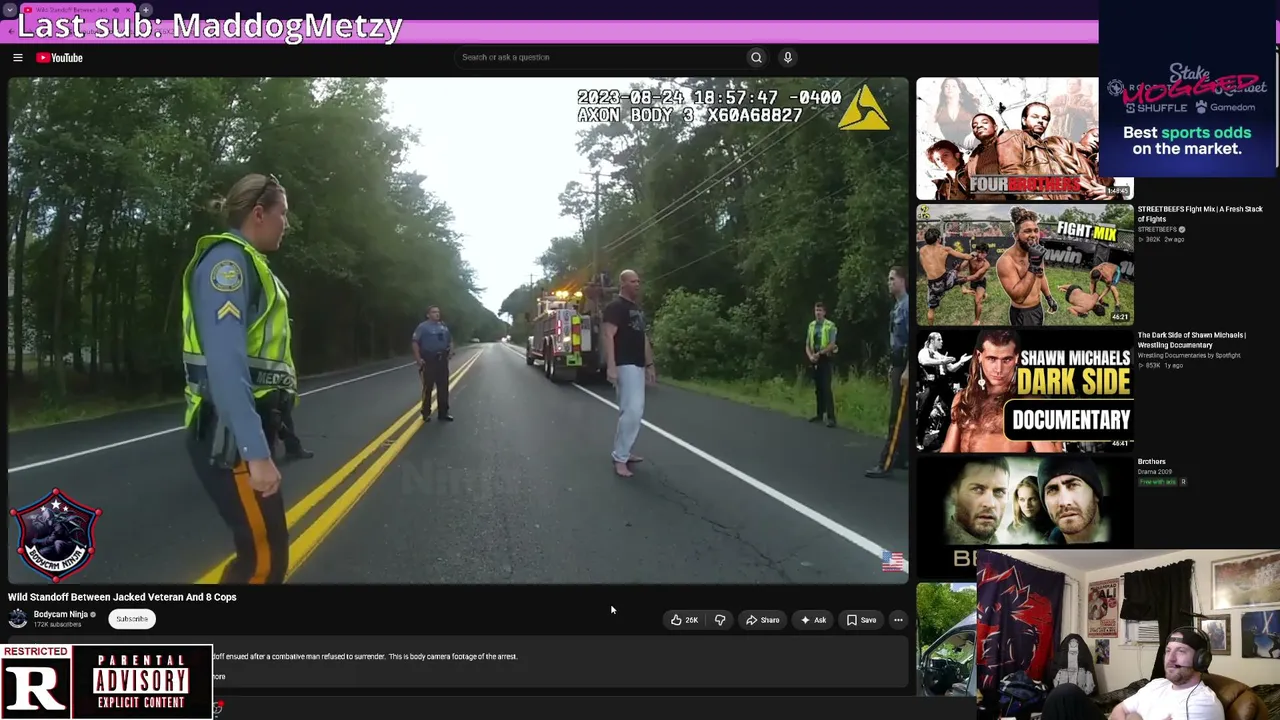Click 'Wrestling Documentaries by Spotfight' channel name
This screenshot has width=1280, height=720.
1188,356
